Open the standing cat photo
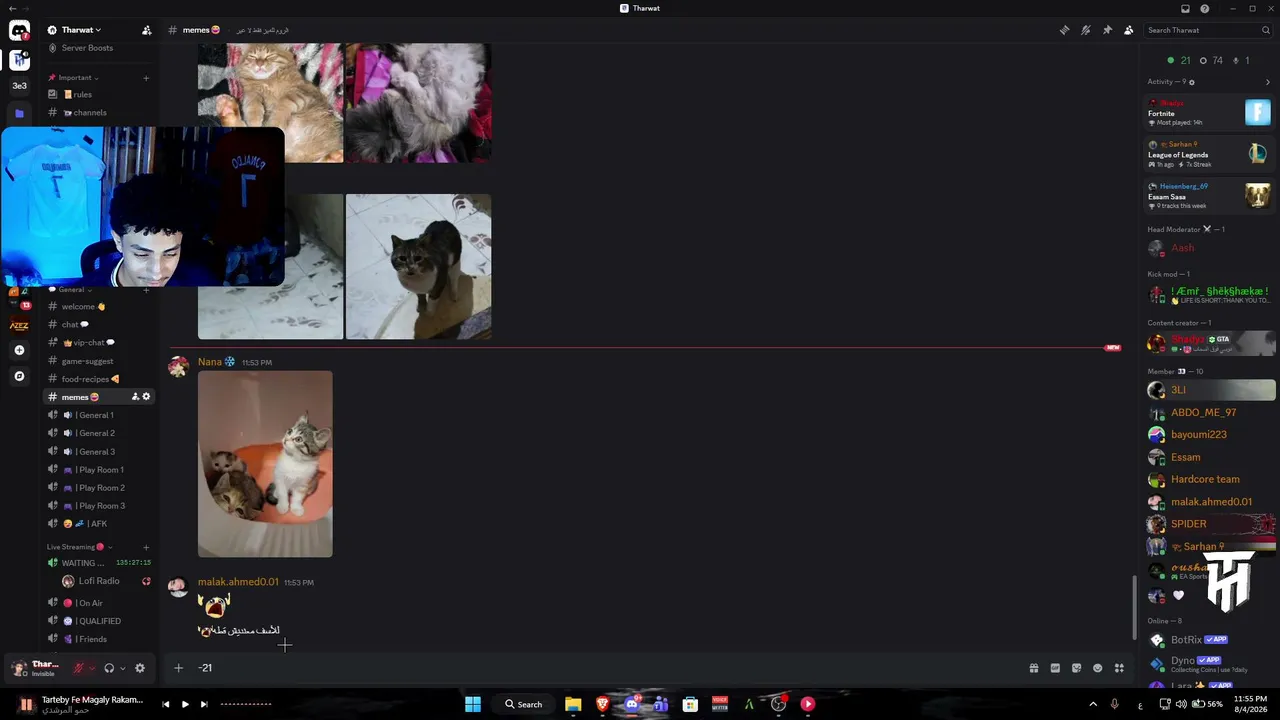This screenshot has width=1280, height=720. click(418, 266)
